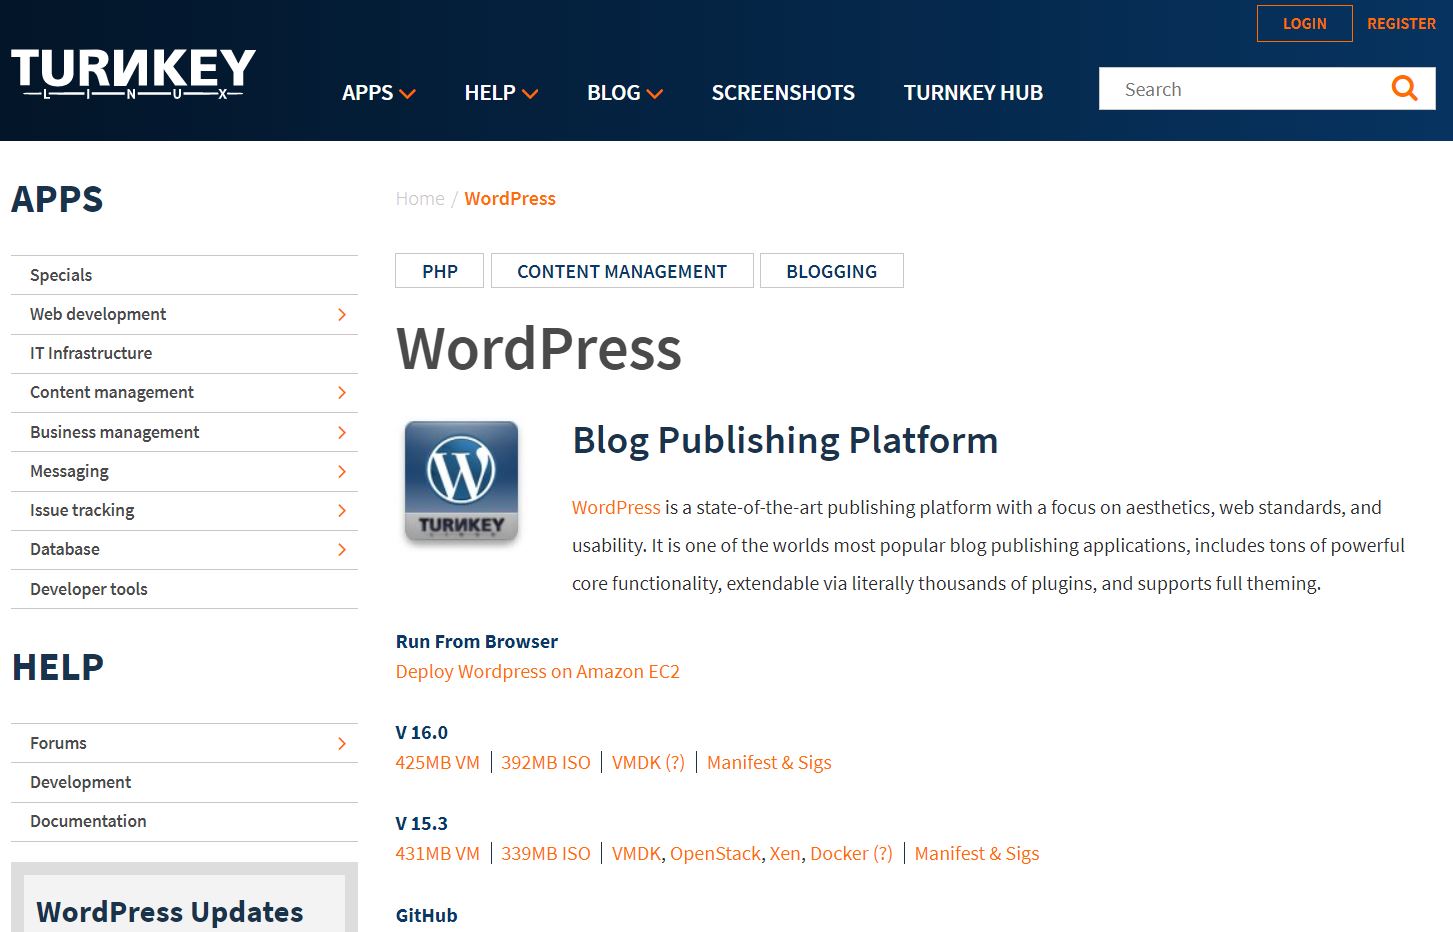Click the Docker build link

point(839,853)
